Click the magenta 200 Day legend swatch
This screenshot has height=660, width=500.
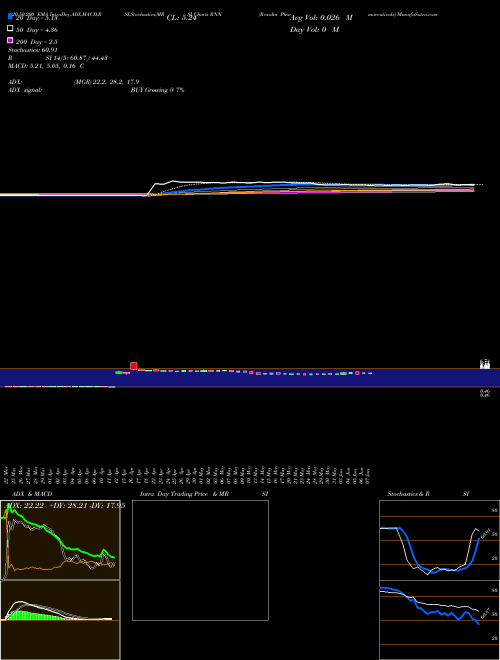pyautogui.click(x=10, y=40)
